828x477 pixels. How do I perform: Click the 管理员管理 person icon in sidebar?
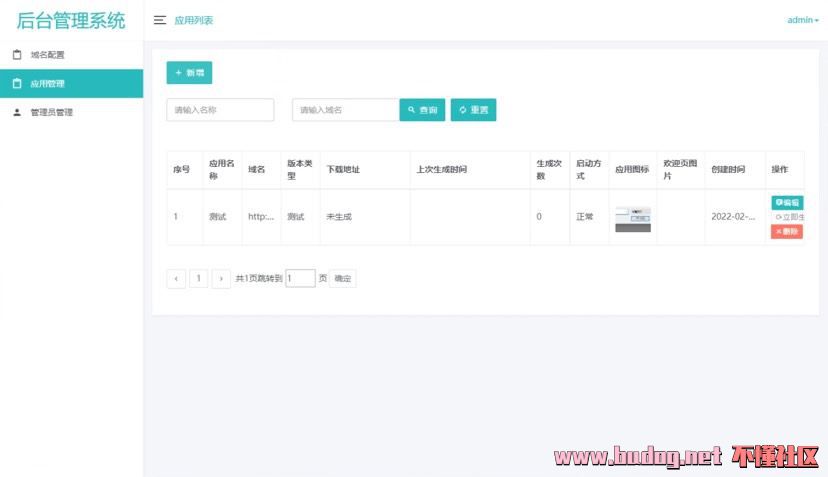[17, 112]
